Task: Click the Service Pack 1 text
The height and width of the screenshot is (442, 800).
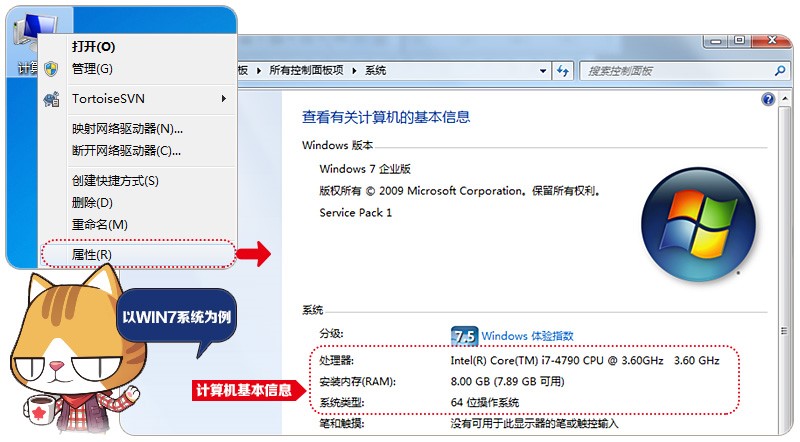Action: [356, 213]
